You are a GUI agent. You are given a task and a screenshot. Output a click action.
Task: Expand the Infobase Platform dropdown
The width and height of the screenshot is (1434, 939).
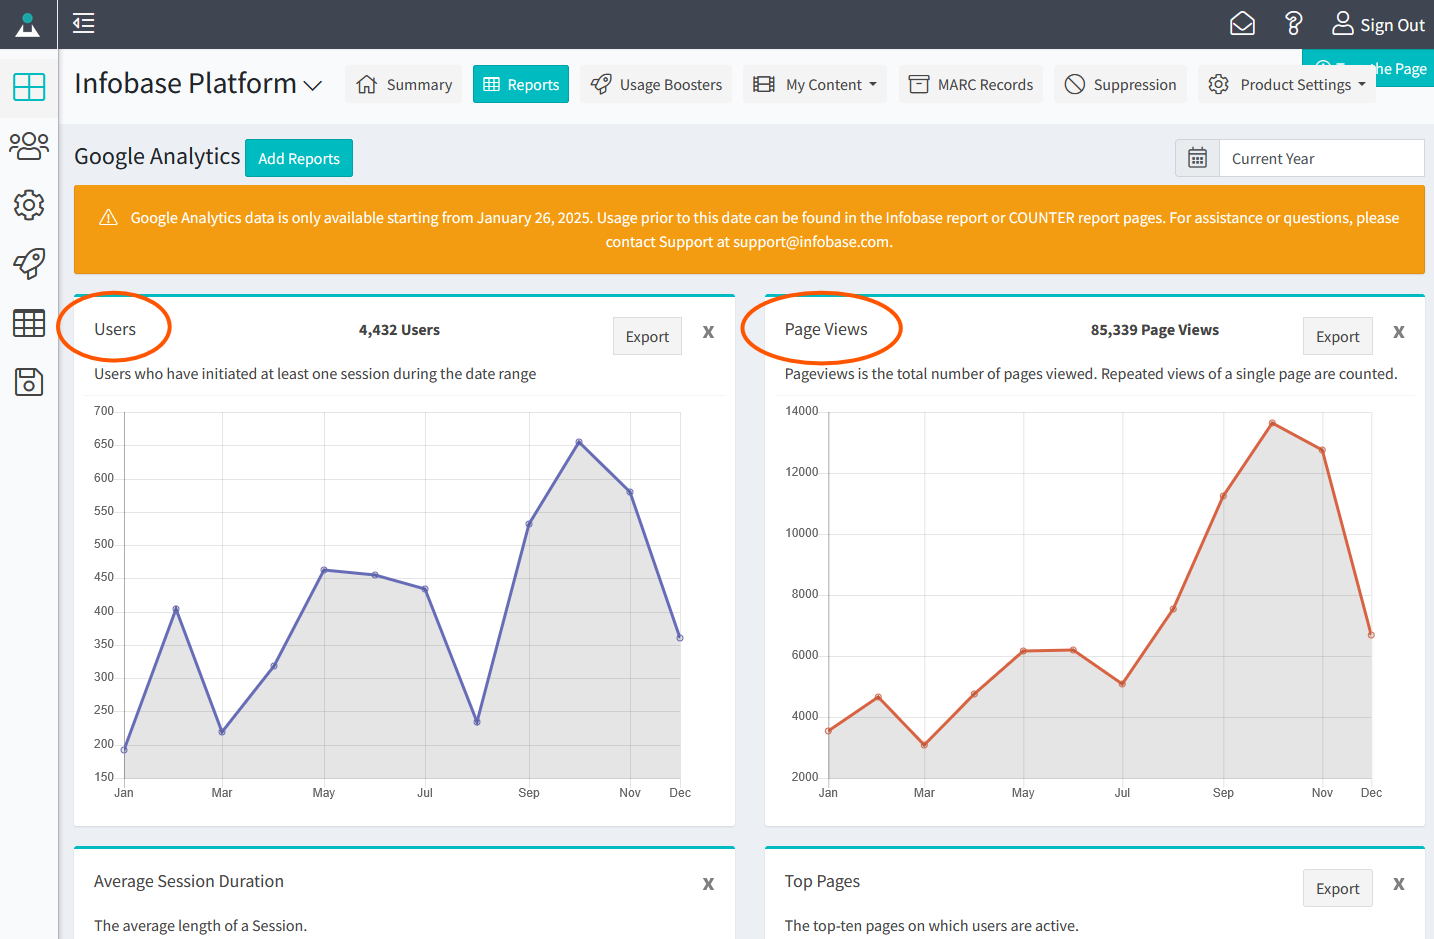point(310,85)
